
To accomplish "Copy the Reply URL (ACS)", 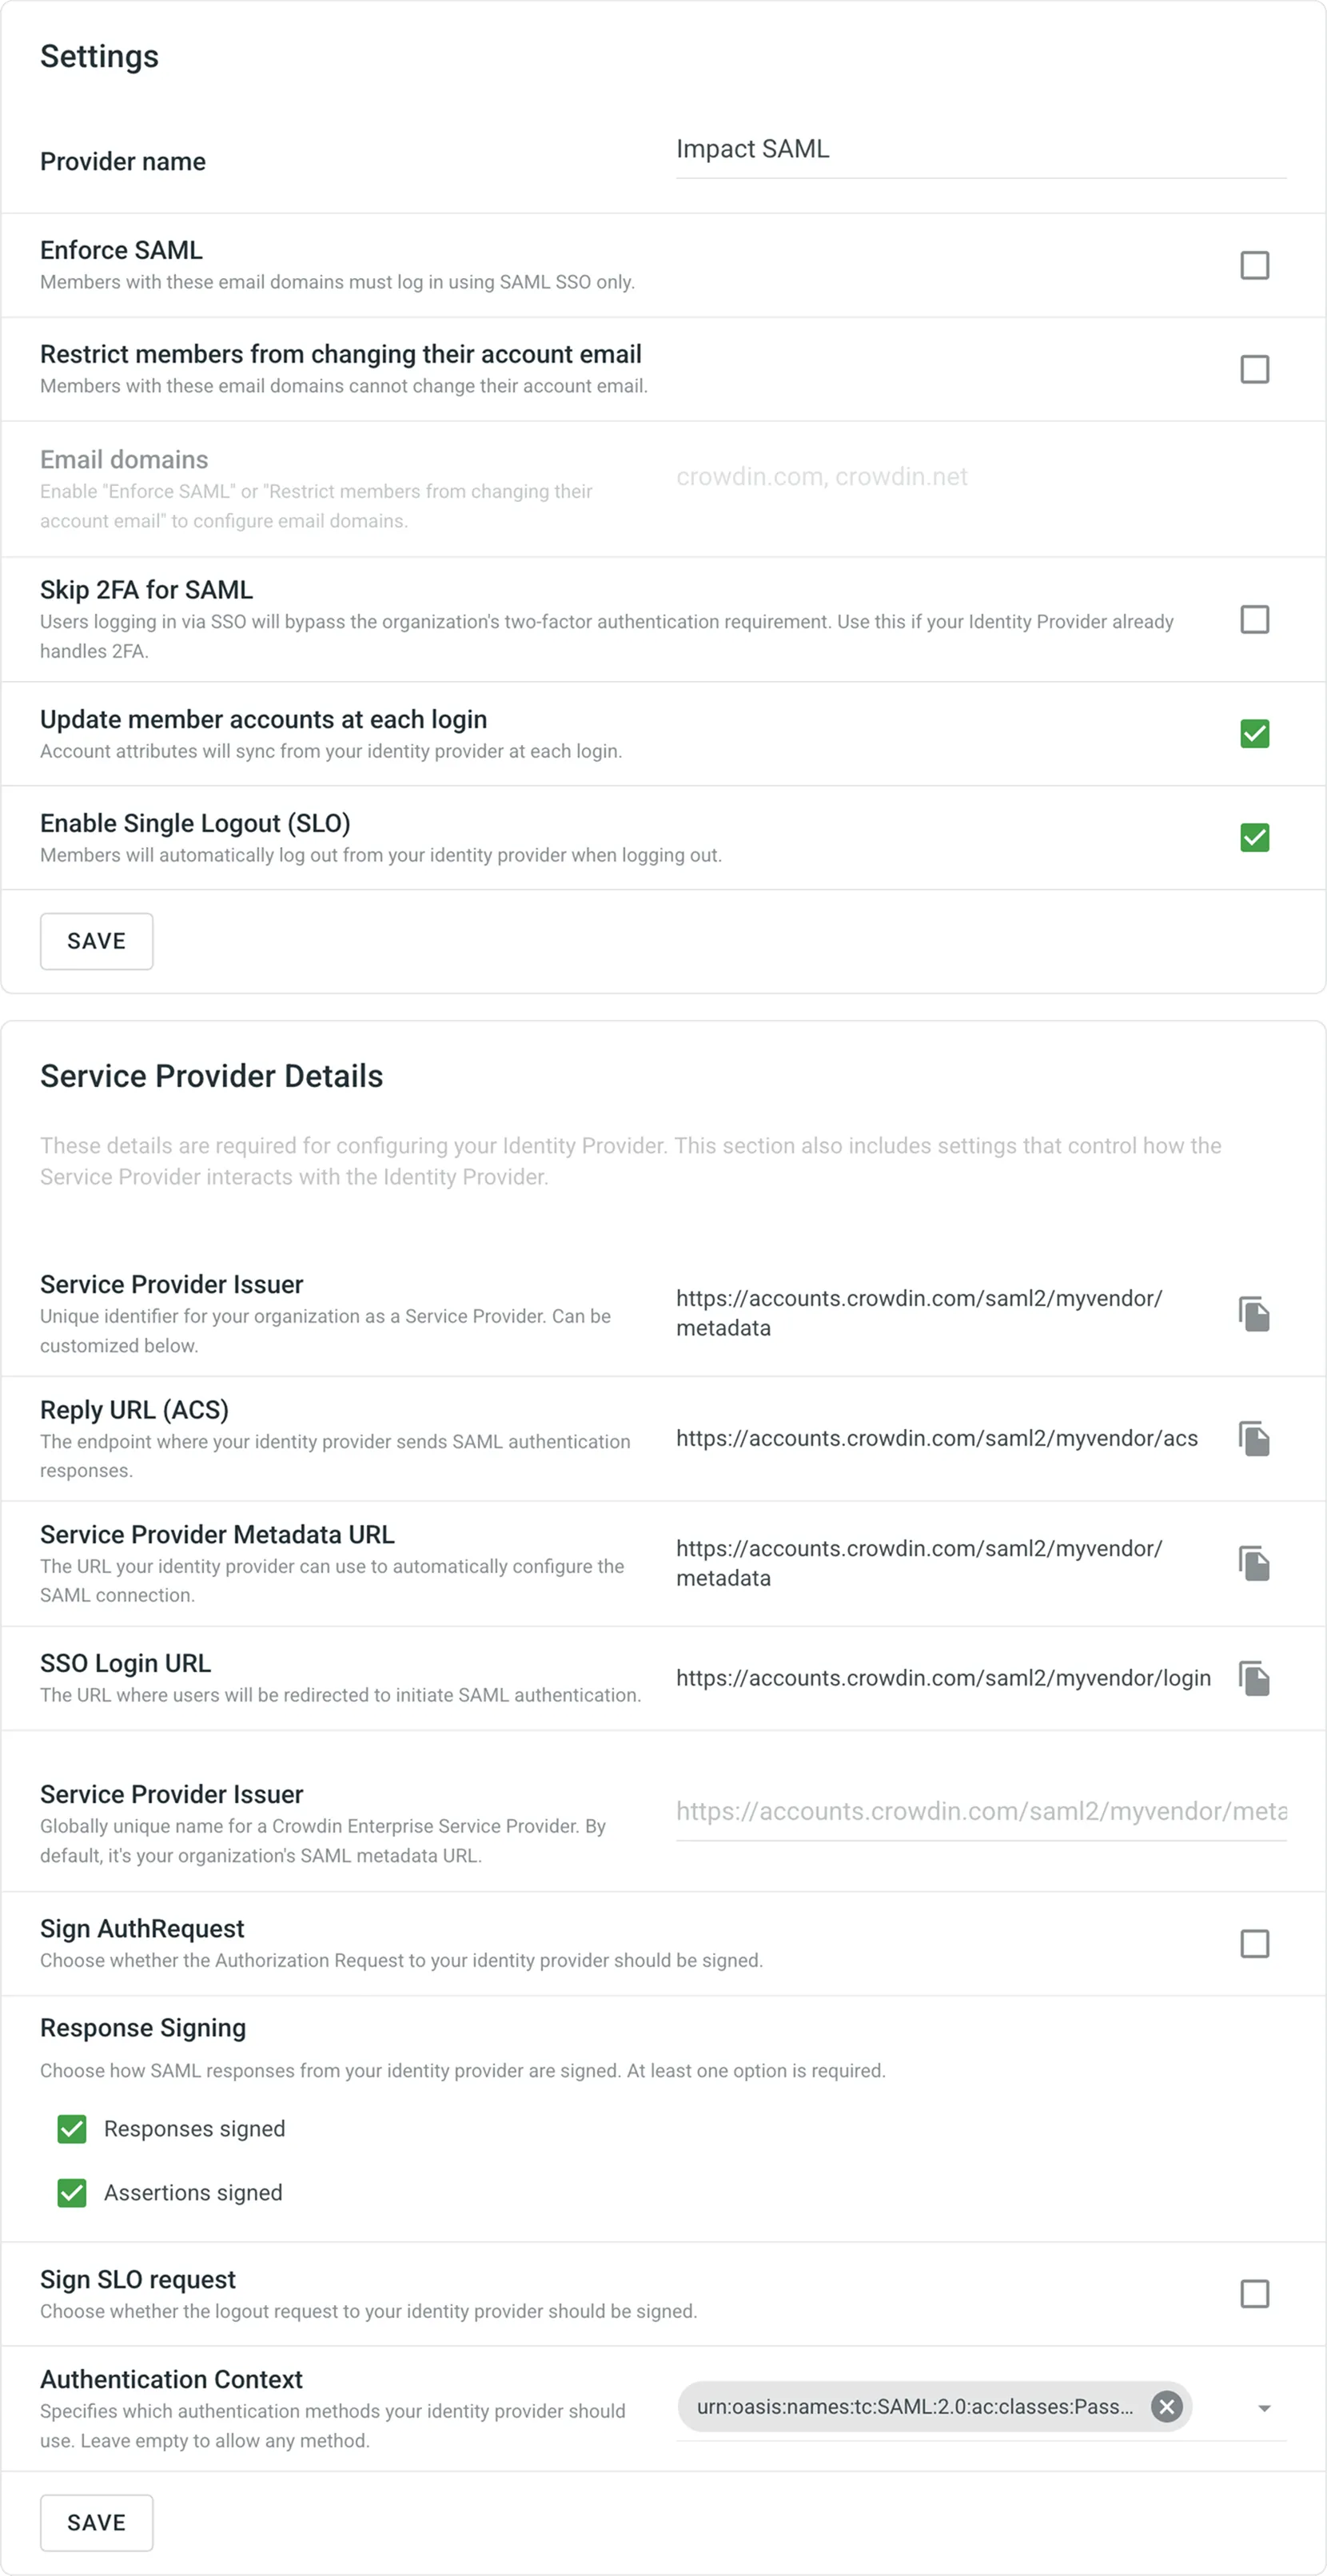I will [x=1253, y=1439].
